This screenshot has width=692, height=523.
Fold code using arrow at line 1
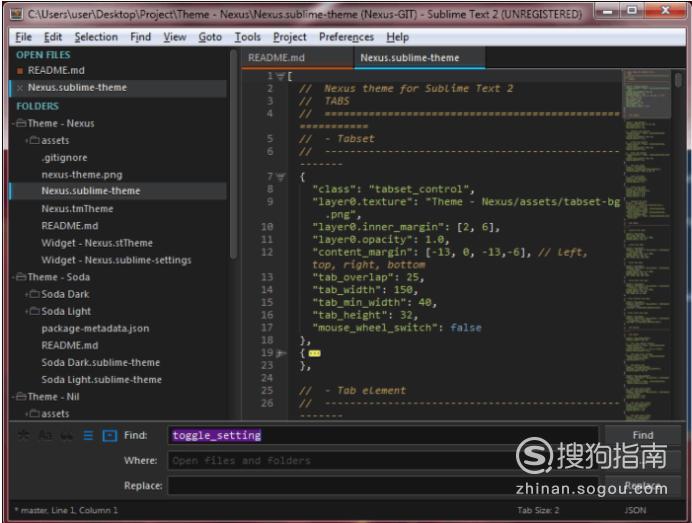(280, 77)
